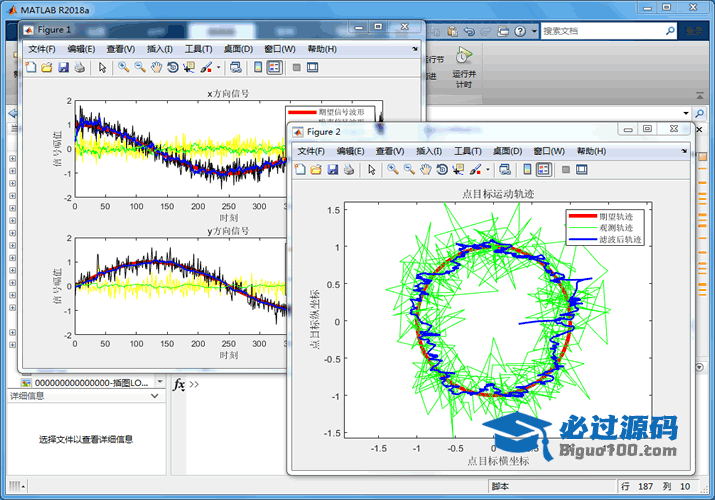Activate Rotate 3D tool in Figure 1

172,68
